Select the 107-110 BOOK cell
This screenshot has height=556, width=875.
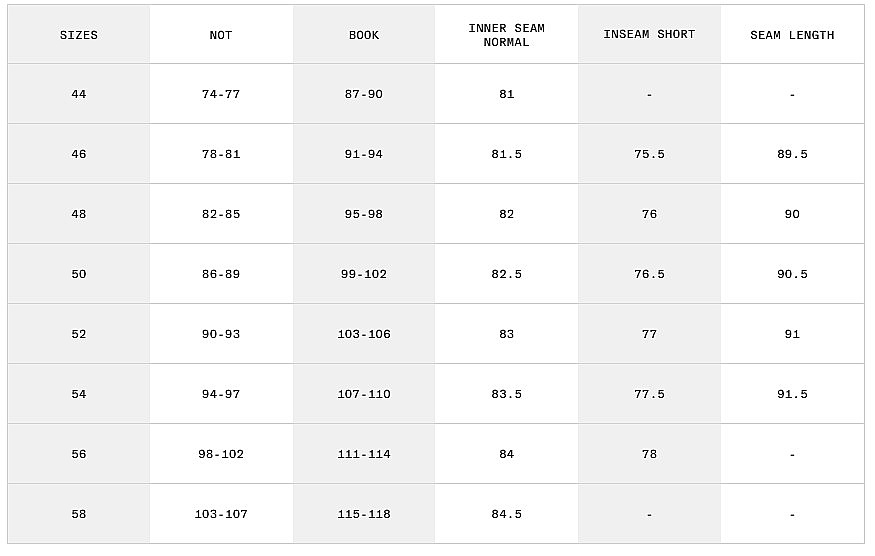tap(364, 394)
